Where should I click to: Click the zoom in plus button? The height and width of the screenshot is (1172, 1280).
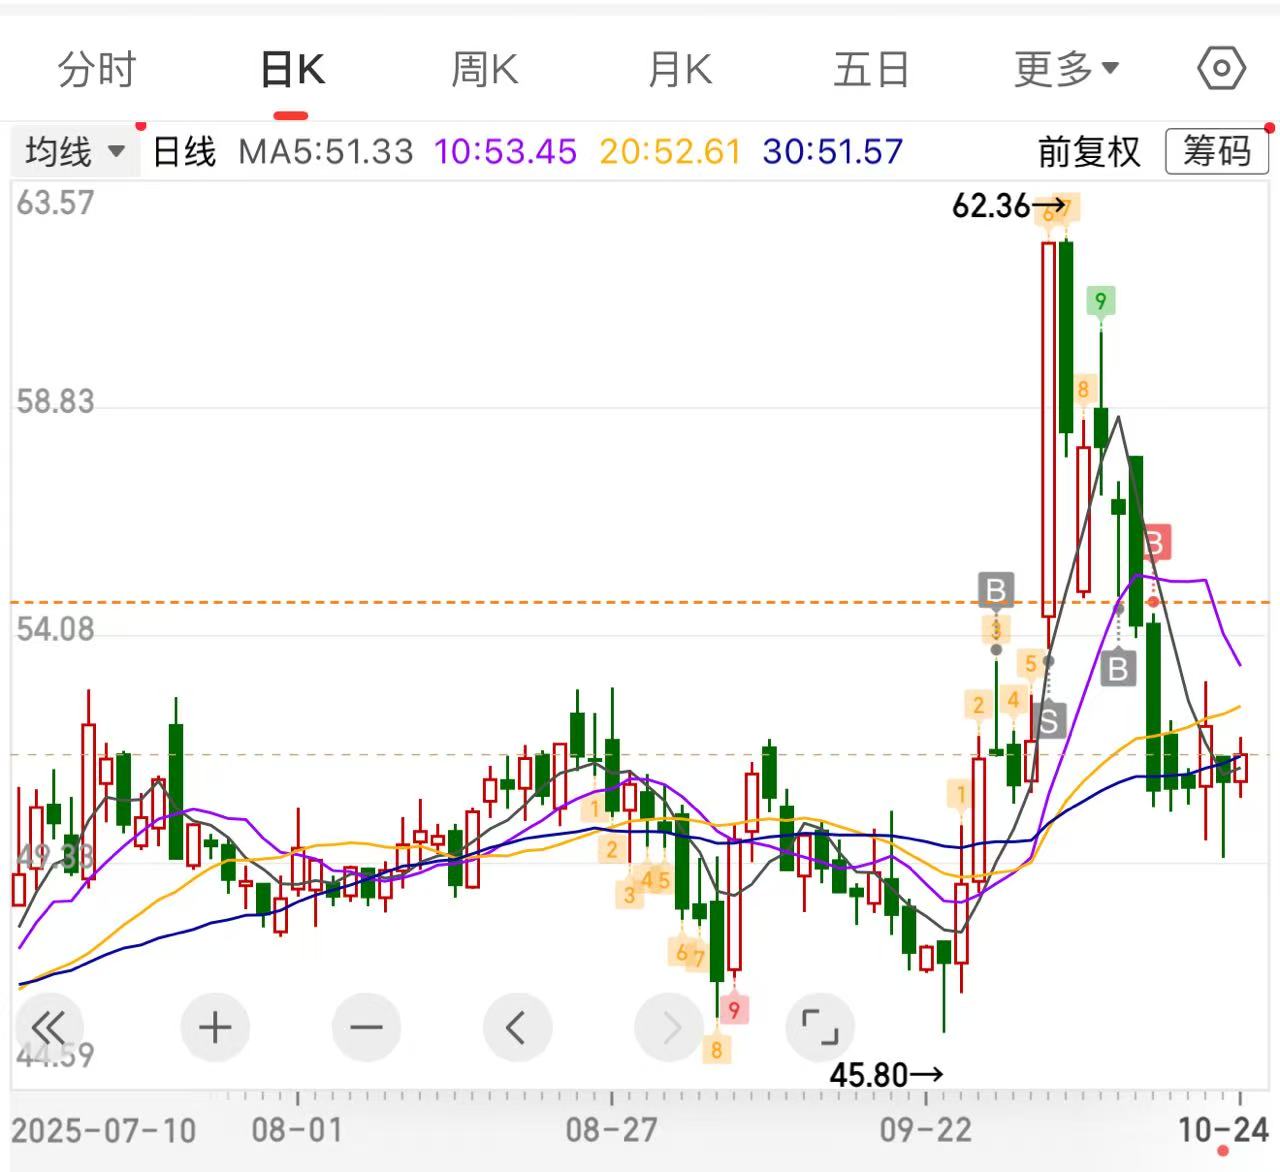coord(215,1027)
